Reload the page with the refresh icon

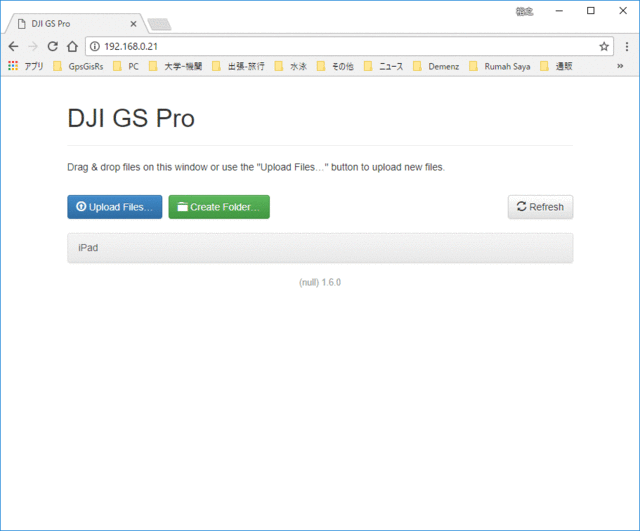click(53, 47)
